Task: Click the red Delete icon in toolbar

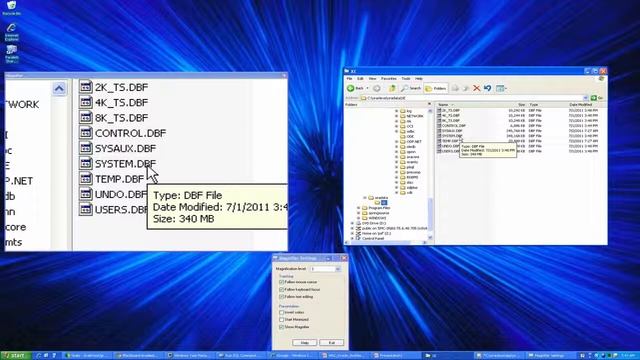Action: pyautogui.click(x=476, y=88)
